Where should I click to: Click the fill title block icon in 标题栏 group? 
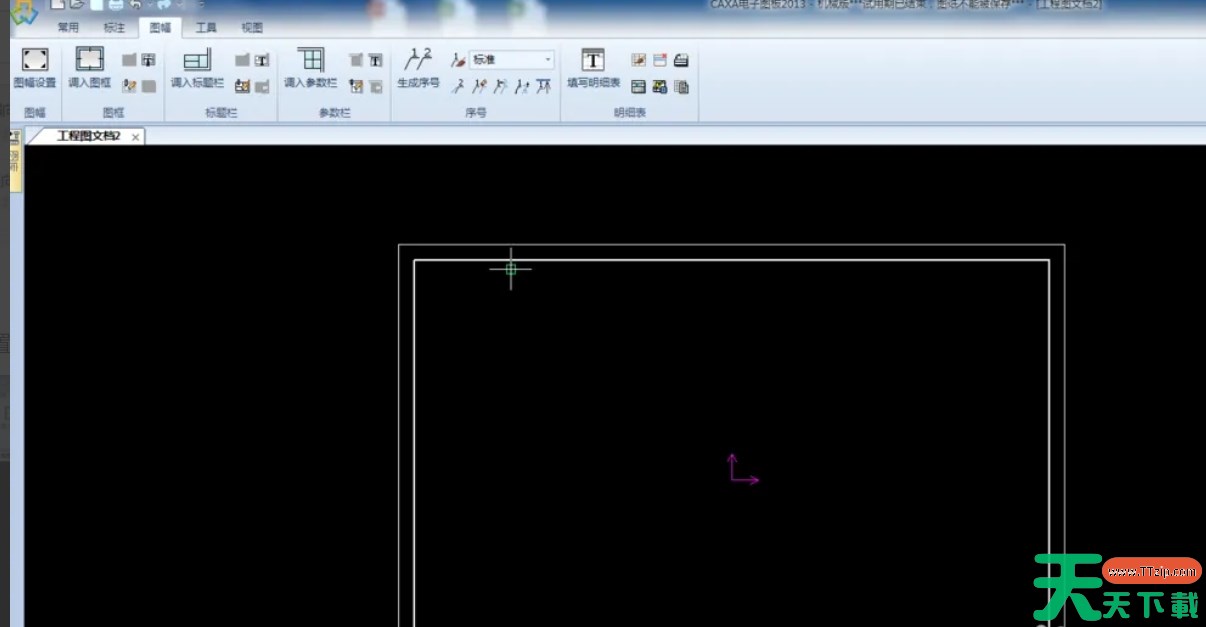point(262,60)
